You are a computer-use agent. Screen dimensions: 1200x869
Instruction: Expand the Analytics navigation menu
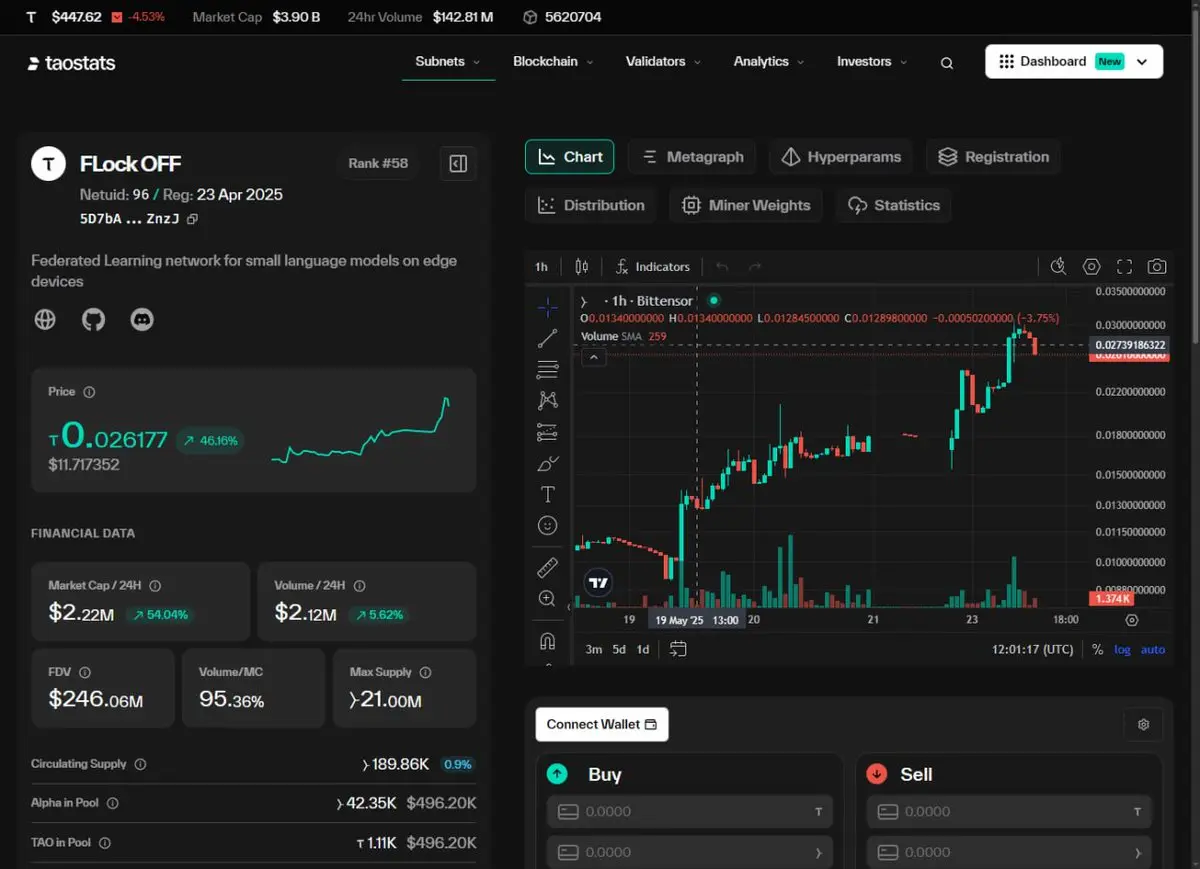pyautogui.click(x=769, y=61)
